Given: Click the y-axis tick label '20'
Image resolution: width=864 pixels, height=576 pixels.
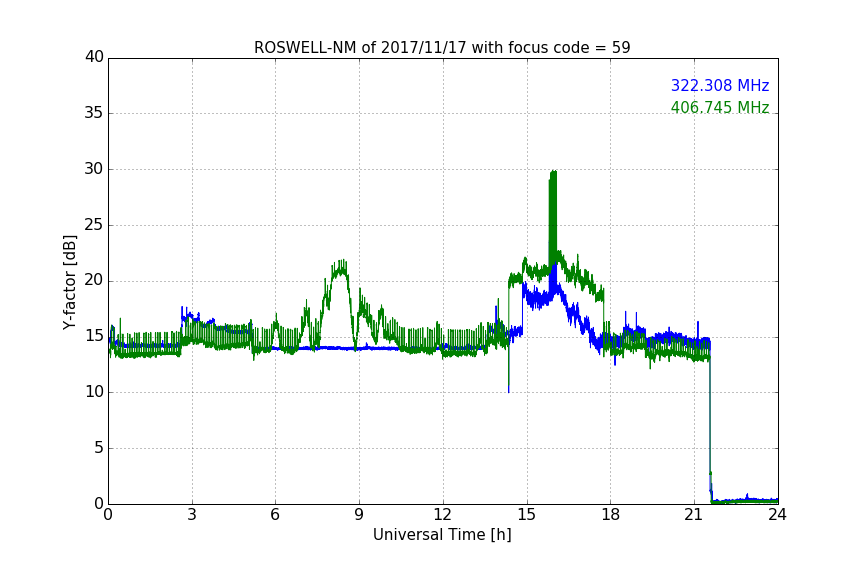Looking at the screenshot, I should (94, 281).
